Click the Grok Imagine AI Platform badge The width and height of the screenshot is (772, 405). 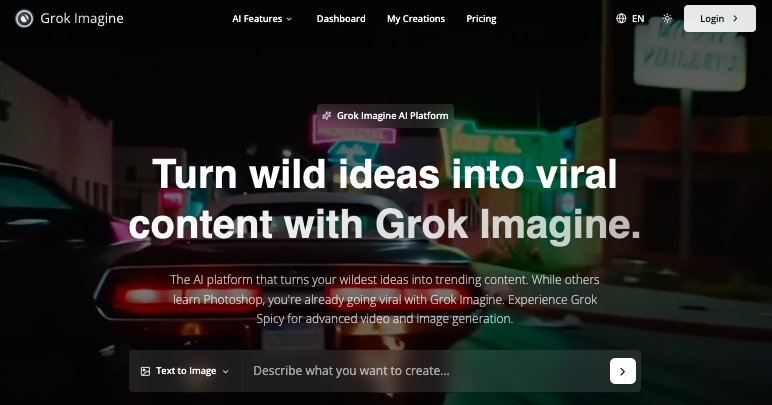(386, 116)
